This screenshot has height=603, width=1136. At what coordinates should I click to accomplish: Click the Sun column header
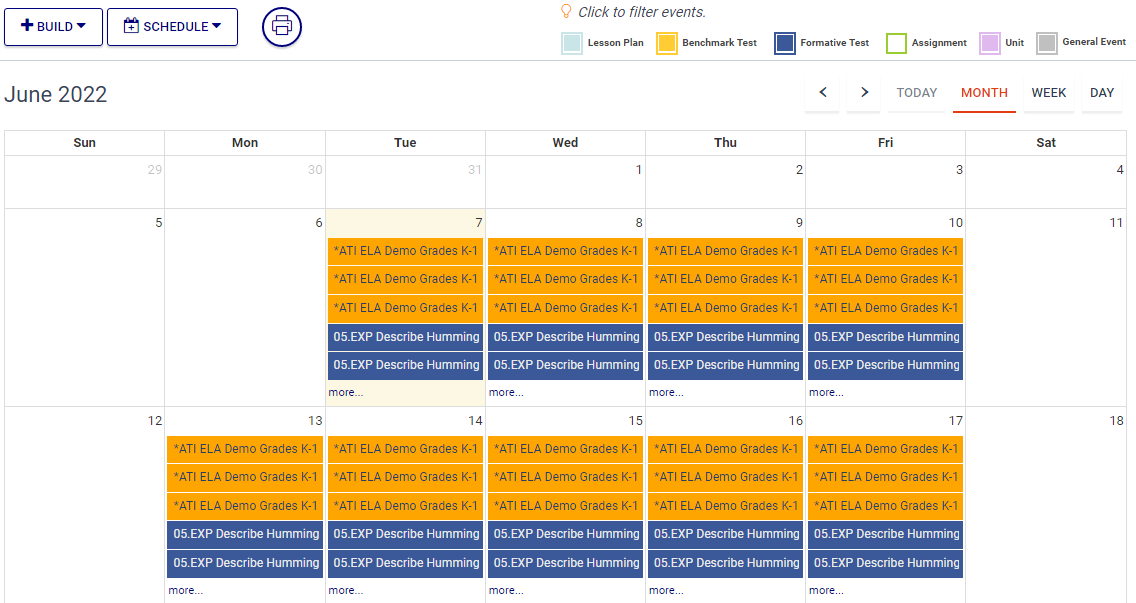pos(84,143)
